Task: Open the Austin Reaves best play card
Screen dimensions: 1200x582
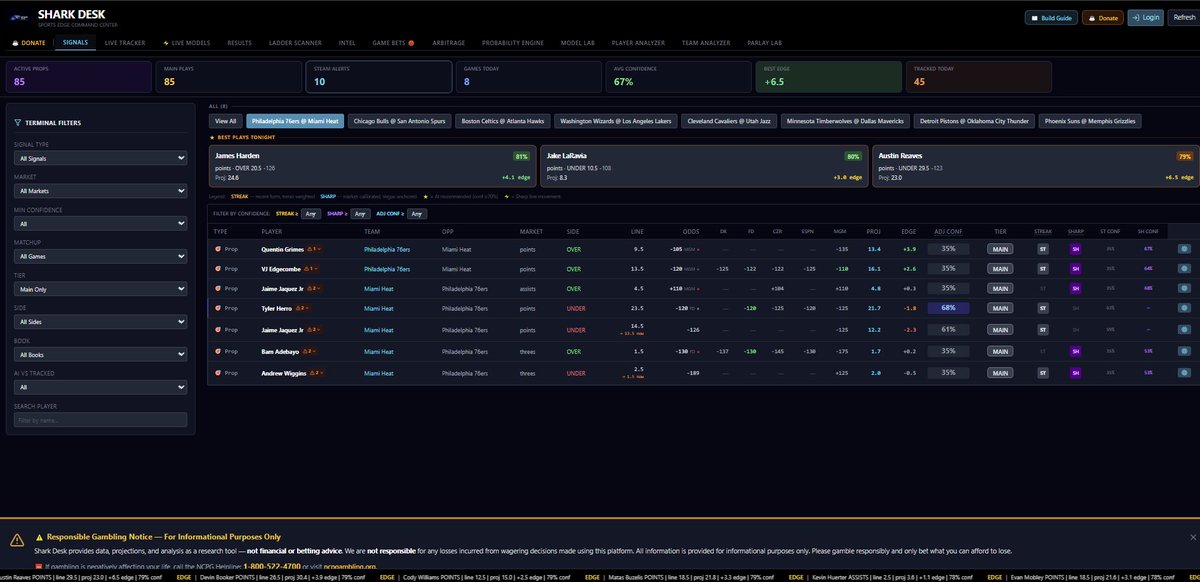Action: 1035,166
